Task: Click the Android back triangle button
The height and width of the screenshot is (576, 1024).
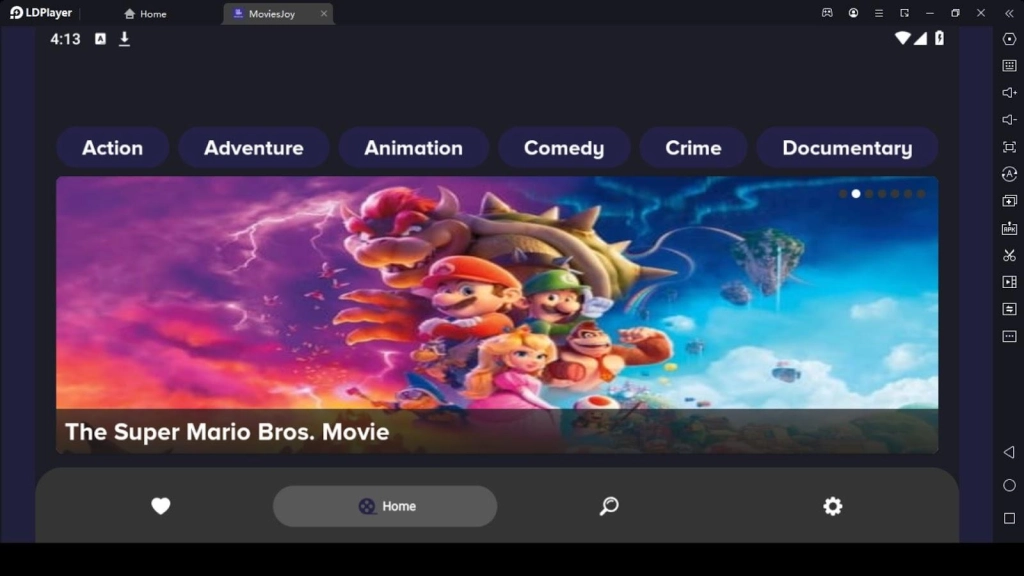Action: pos(1009,452)
